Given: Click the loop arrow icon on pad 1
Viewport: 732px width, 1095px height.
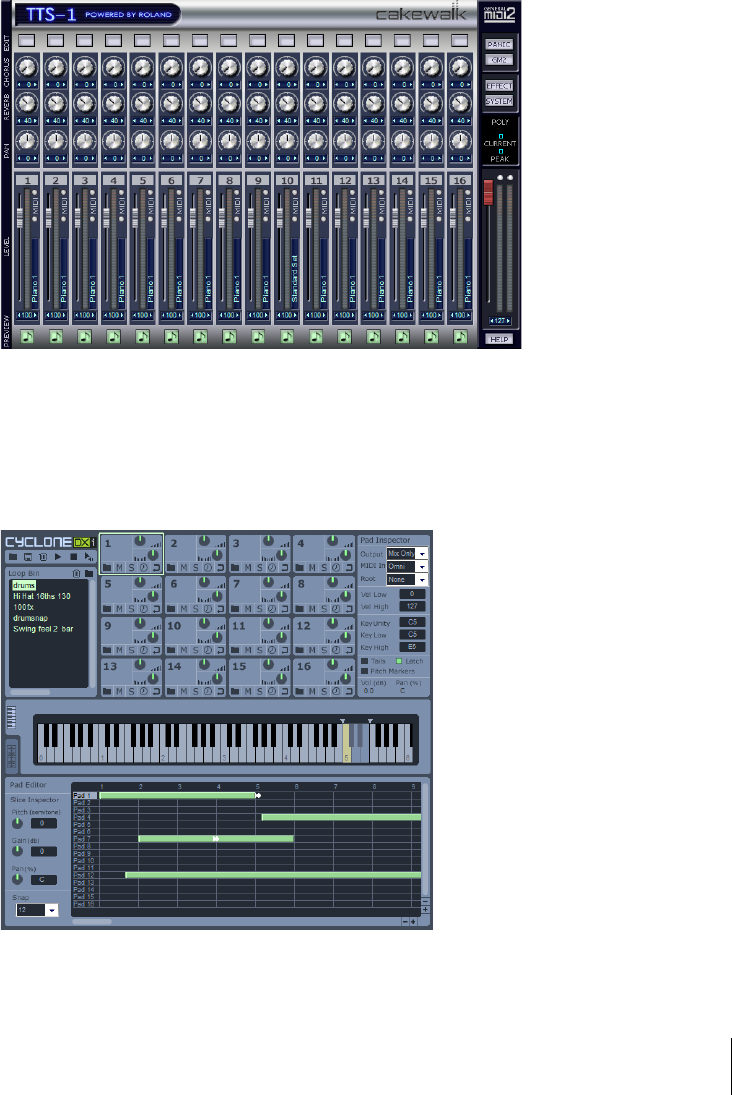Looking at the screenshot, I should (156, 568).
